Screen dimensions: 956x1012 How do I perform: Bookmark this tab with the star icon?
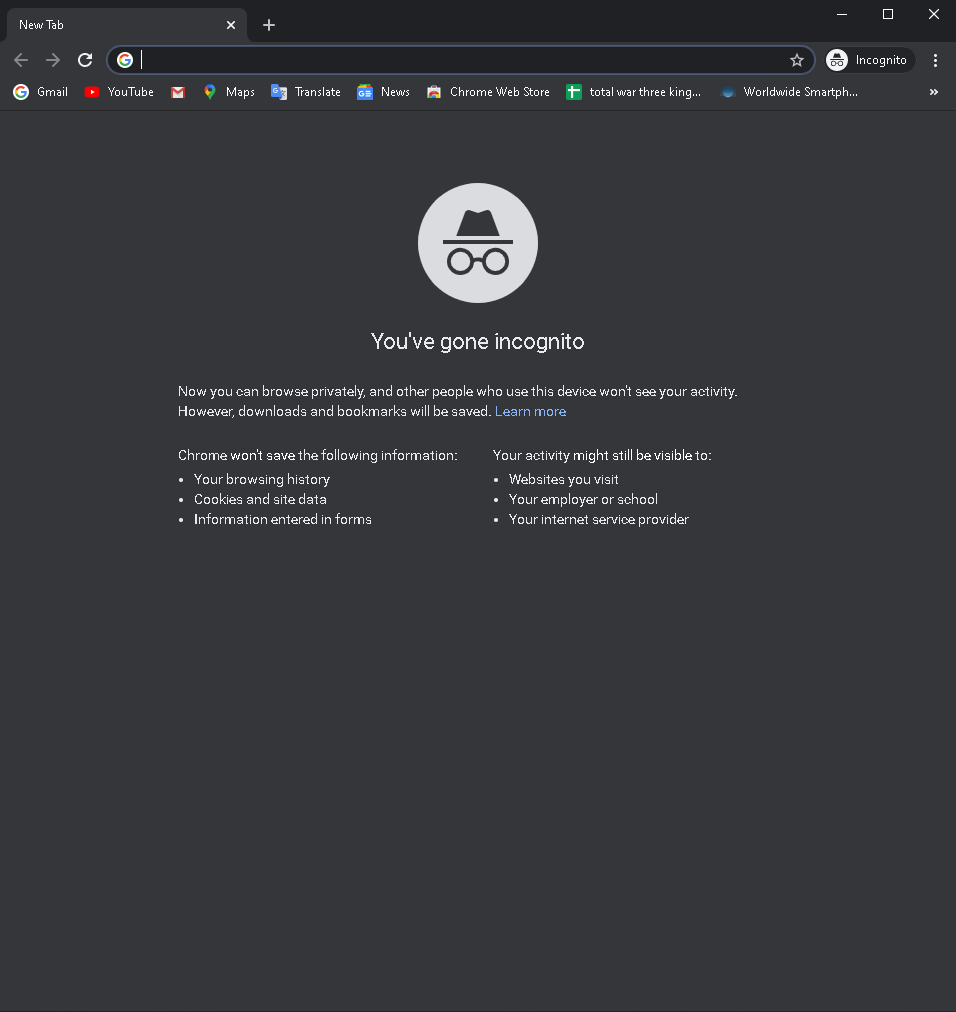[x=797, y=60]
